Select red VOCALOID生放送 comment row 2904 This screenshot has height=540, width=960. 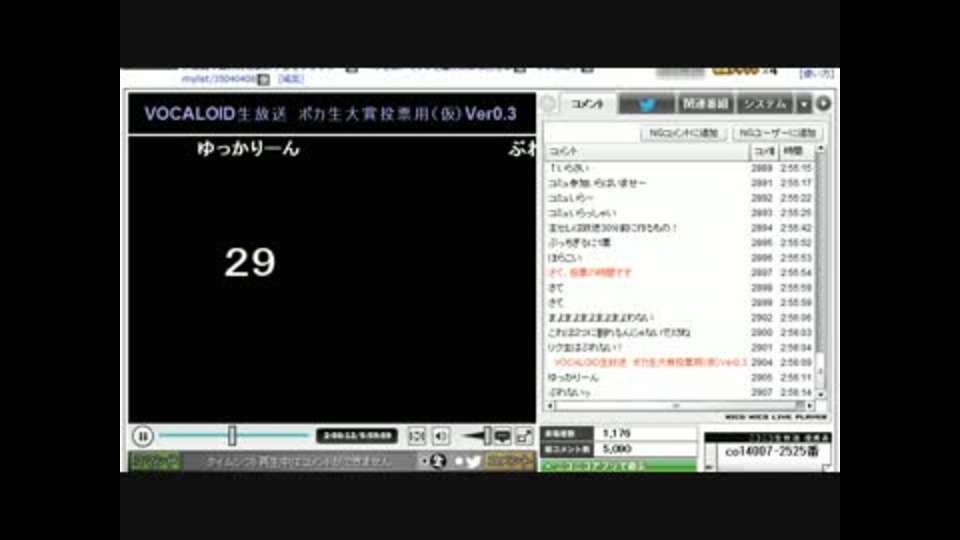tap(680, 362)
